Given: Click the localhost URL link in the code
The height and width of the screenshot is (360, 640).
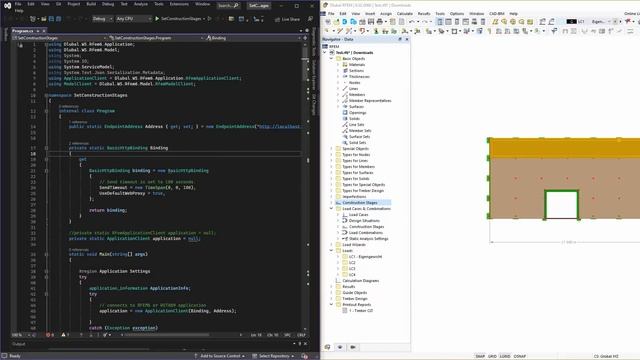Looking at the screenshot, I should 279,127.
